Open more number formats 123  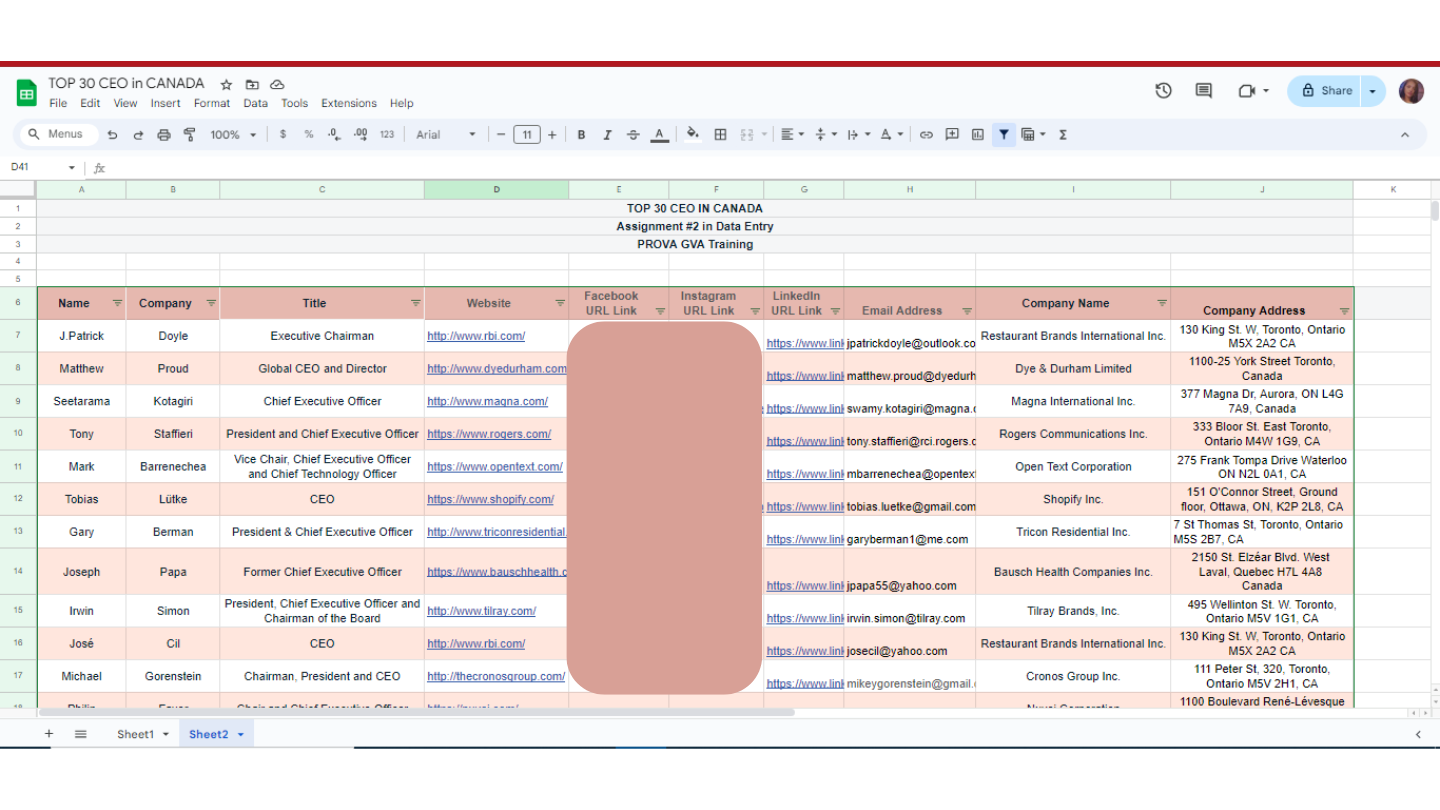click(387, 135)
